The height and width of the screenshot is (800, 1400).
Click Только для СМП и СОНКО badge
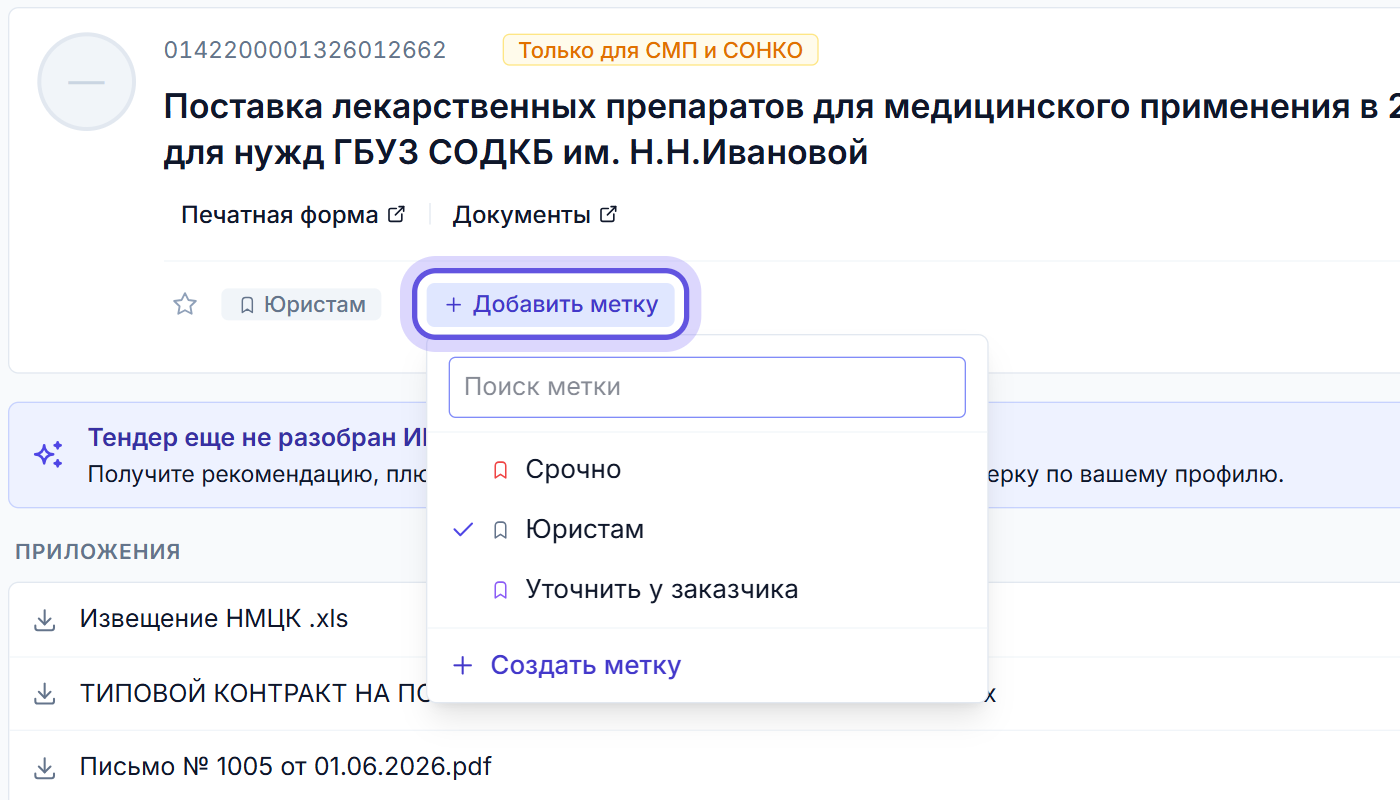tap(660, 50)
